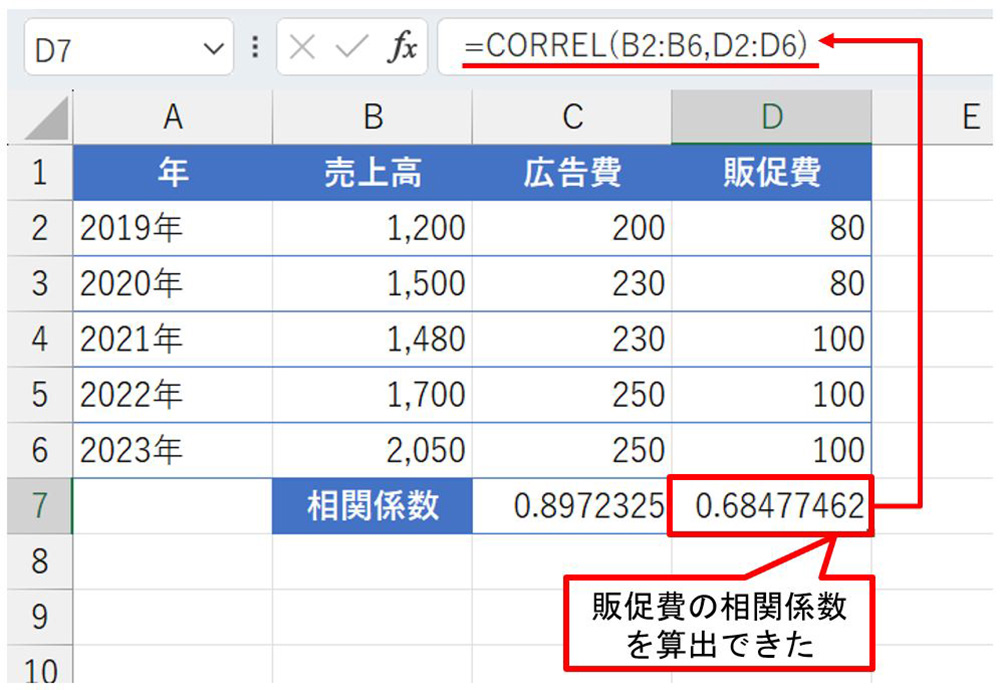Screen dimensions: 1000x690
Task: Click the 販促費 header cell
Action: click(772, 173)
